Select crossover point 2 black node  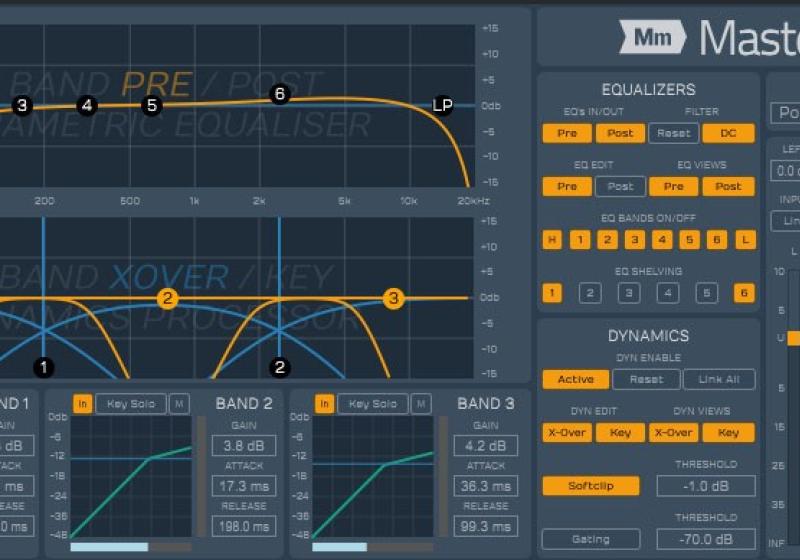(280, 367)
